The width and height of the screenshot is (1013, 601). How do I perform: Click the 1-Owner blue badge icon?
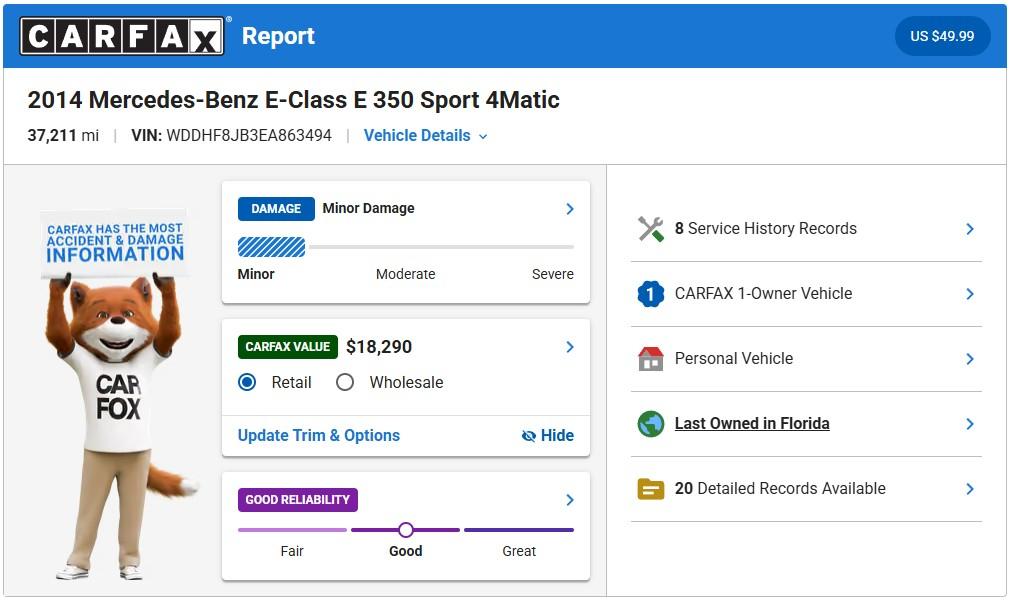tap(651, 294)
